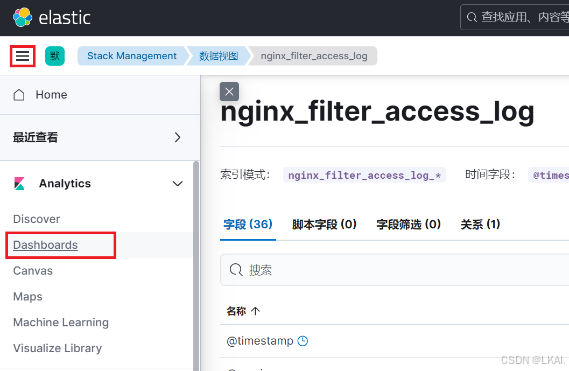Collapse the Analytics section
This screenshot has height=371, width=569.
(177, 184)
